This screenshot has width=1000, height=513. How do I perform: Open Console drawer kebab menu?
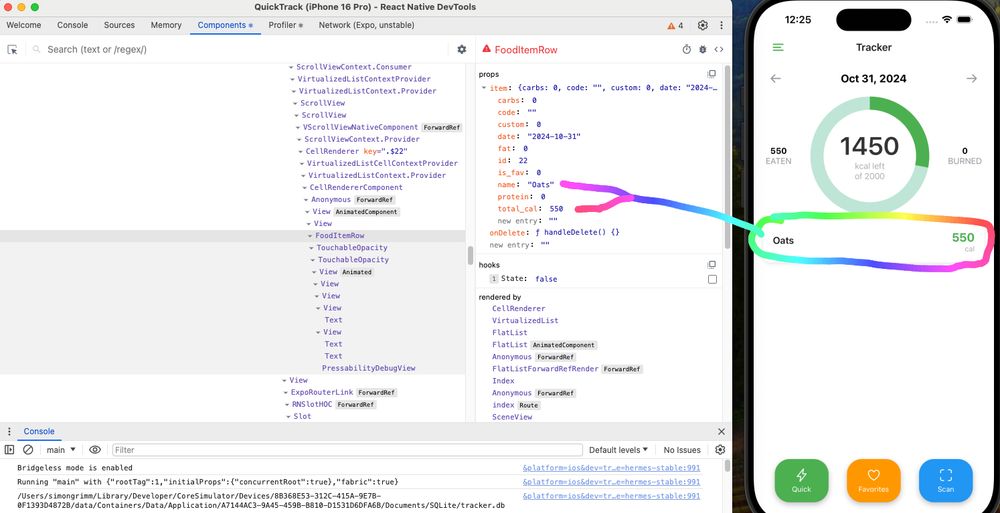click(x=9, y=432)
